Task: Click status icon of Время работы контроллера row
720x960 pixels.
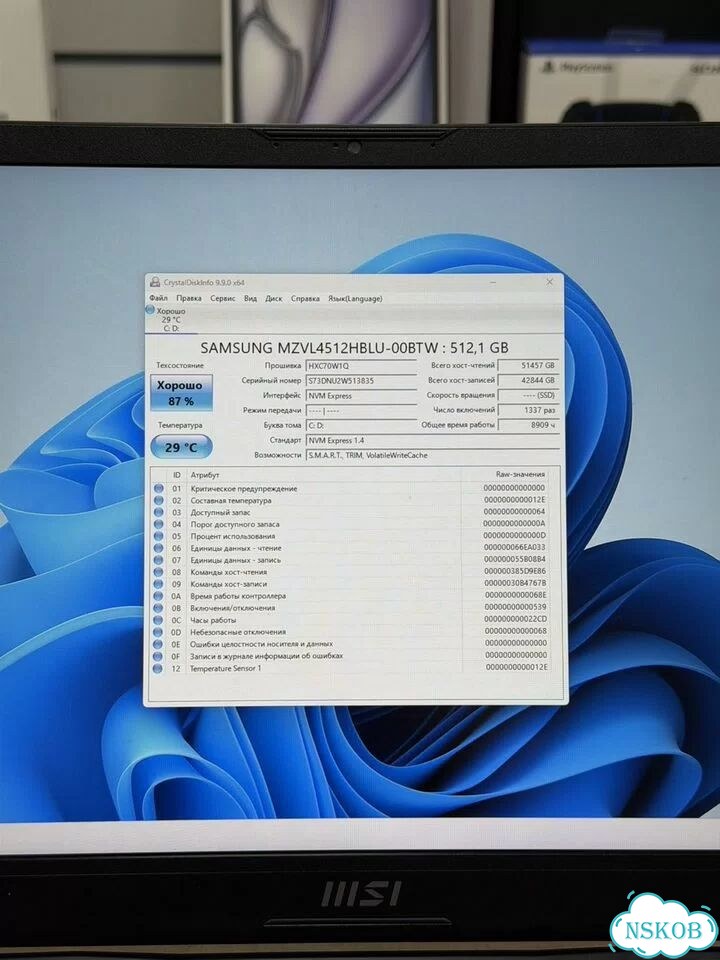Action: [x=159, y=596]
